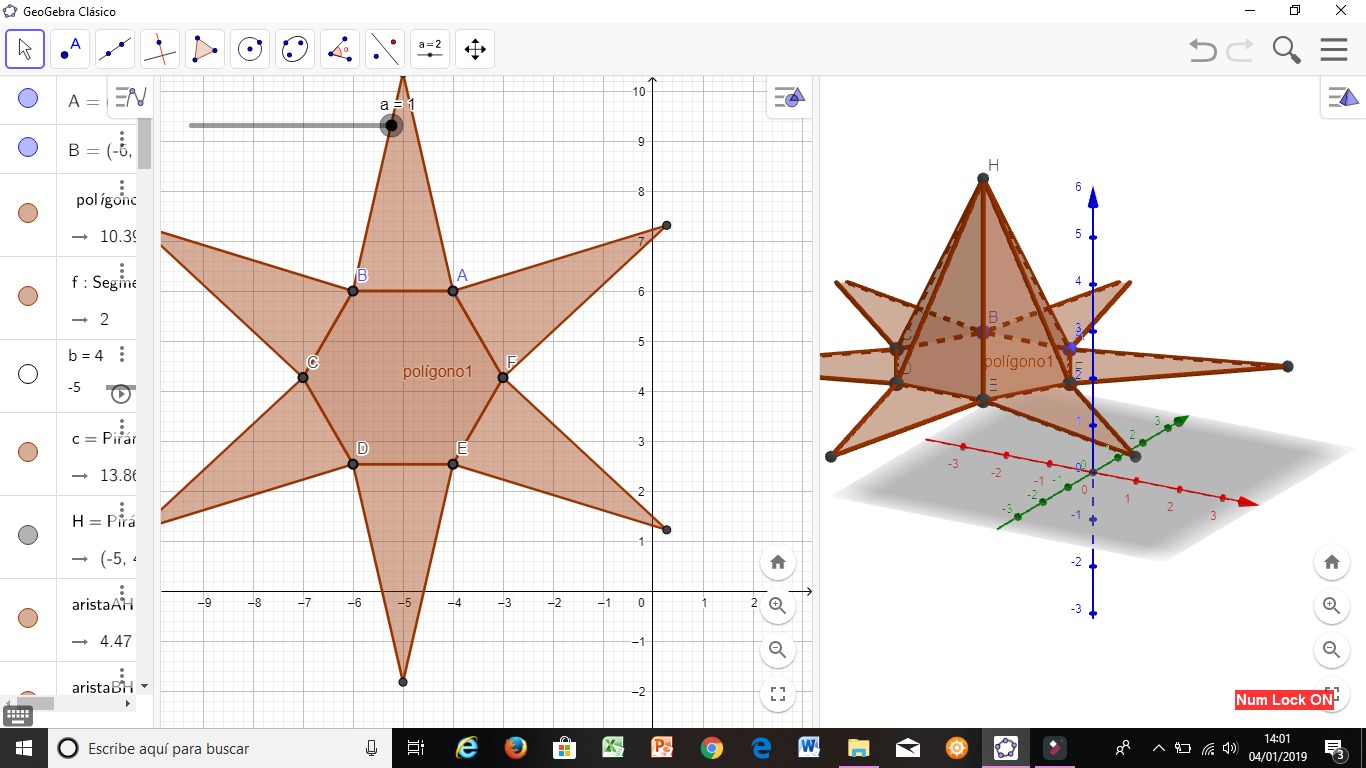The image size is (1366, 768).
Task: Click the Undo arrow
Action: click(1203, 49)
